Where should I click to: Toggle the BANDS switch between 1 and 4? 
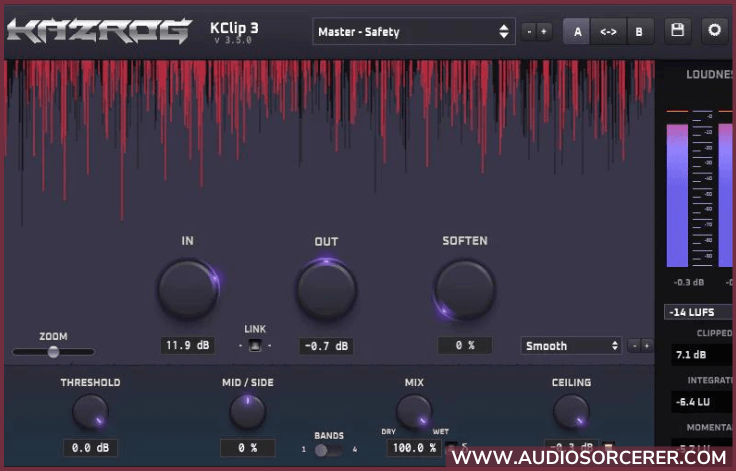point(328,450)
